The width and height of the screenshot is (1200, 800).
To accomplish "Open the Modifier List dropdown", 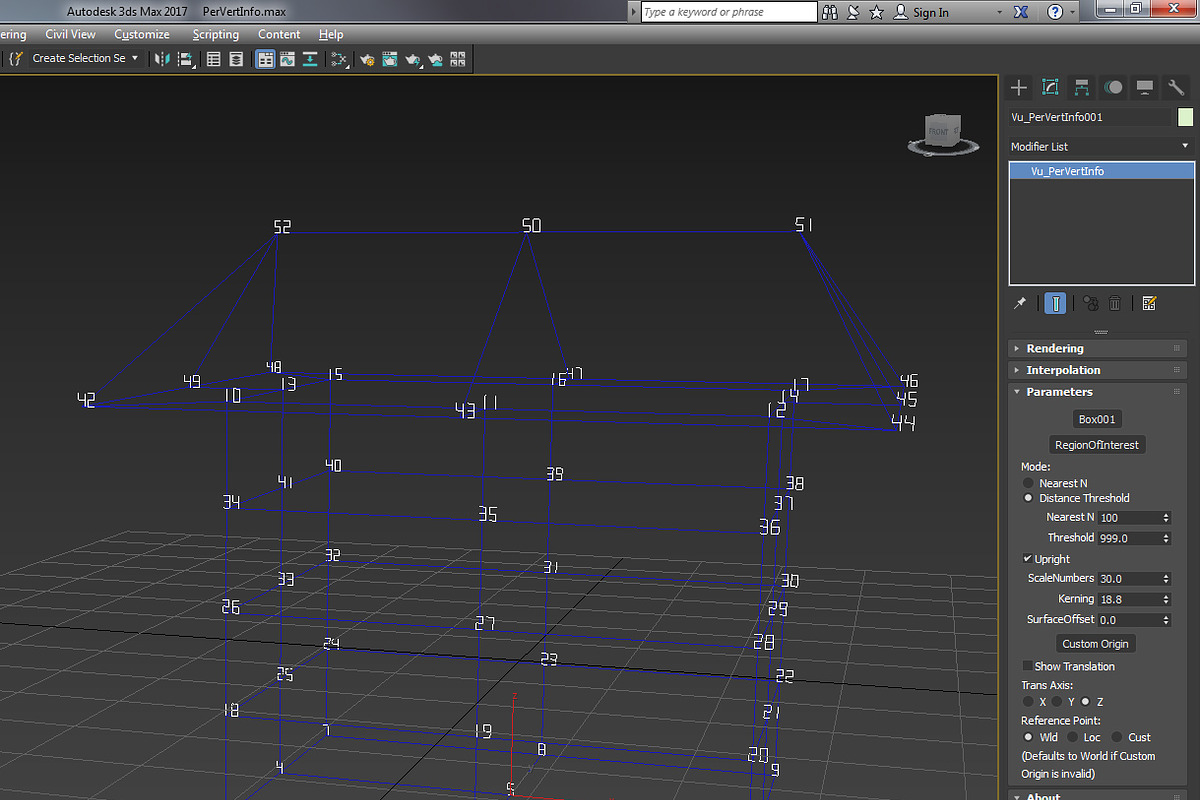I will 1102,146.
